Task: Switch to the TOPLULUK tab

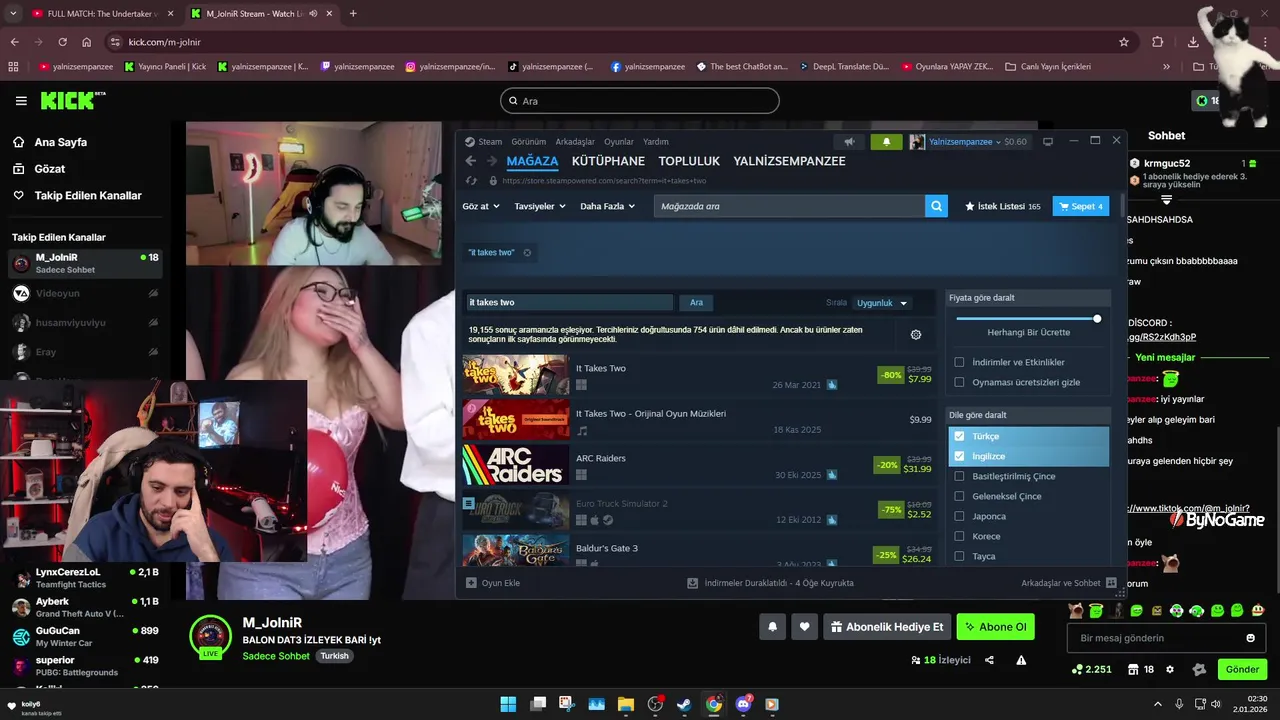Action: pos(689,161)
